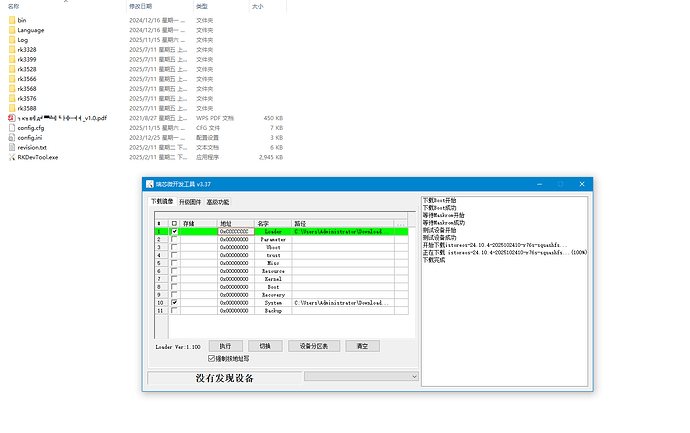Screen dimensions: 690x433
Task: Select the config.cfg file icon
Action: pos(11,128)
